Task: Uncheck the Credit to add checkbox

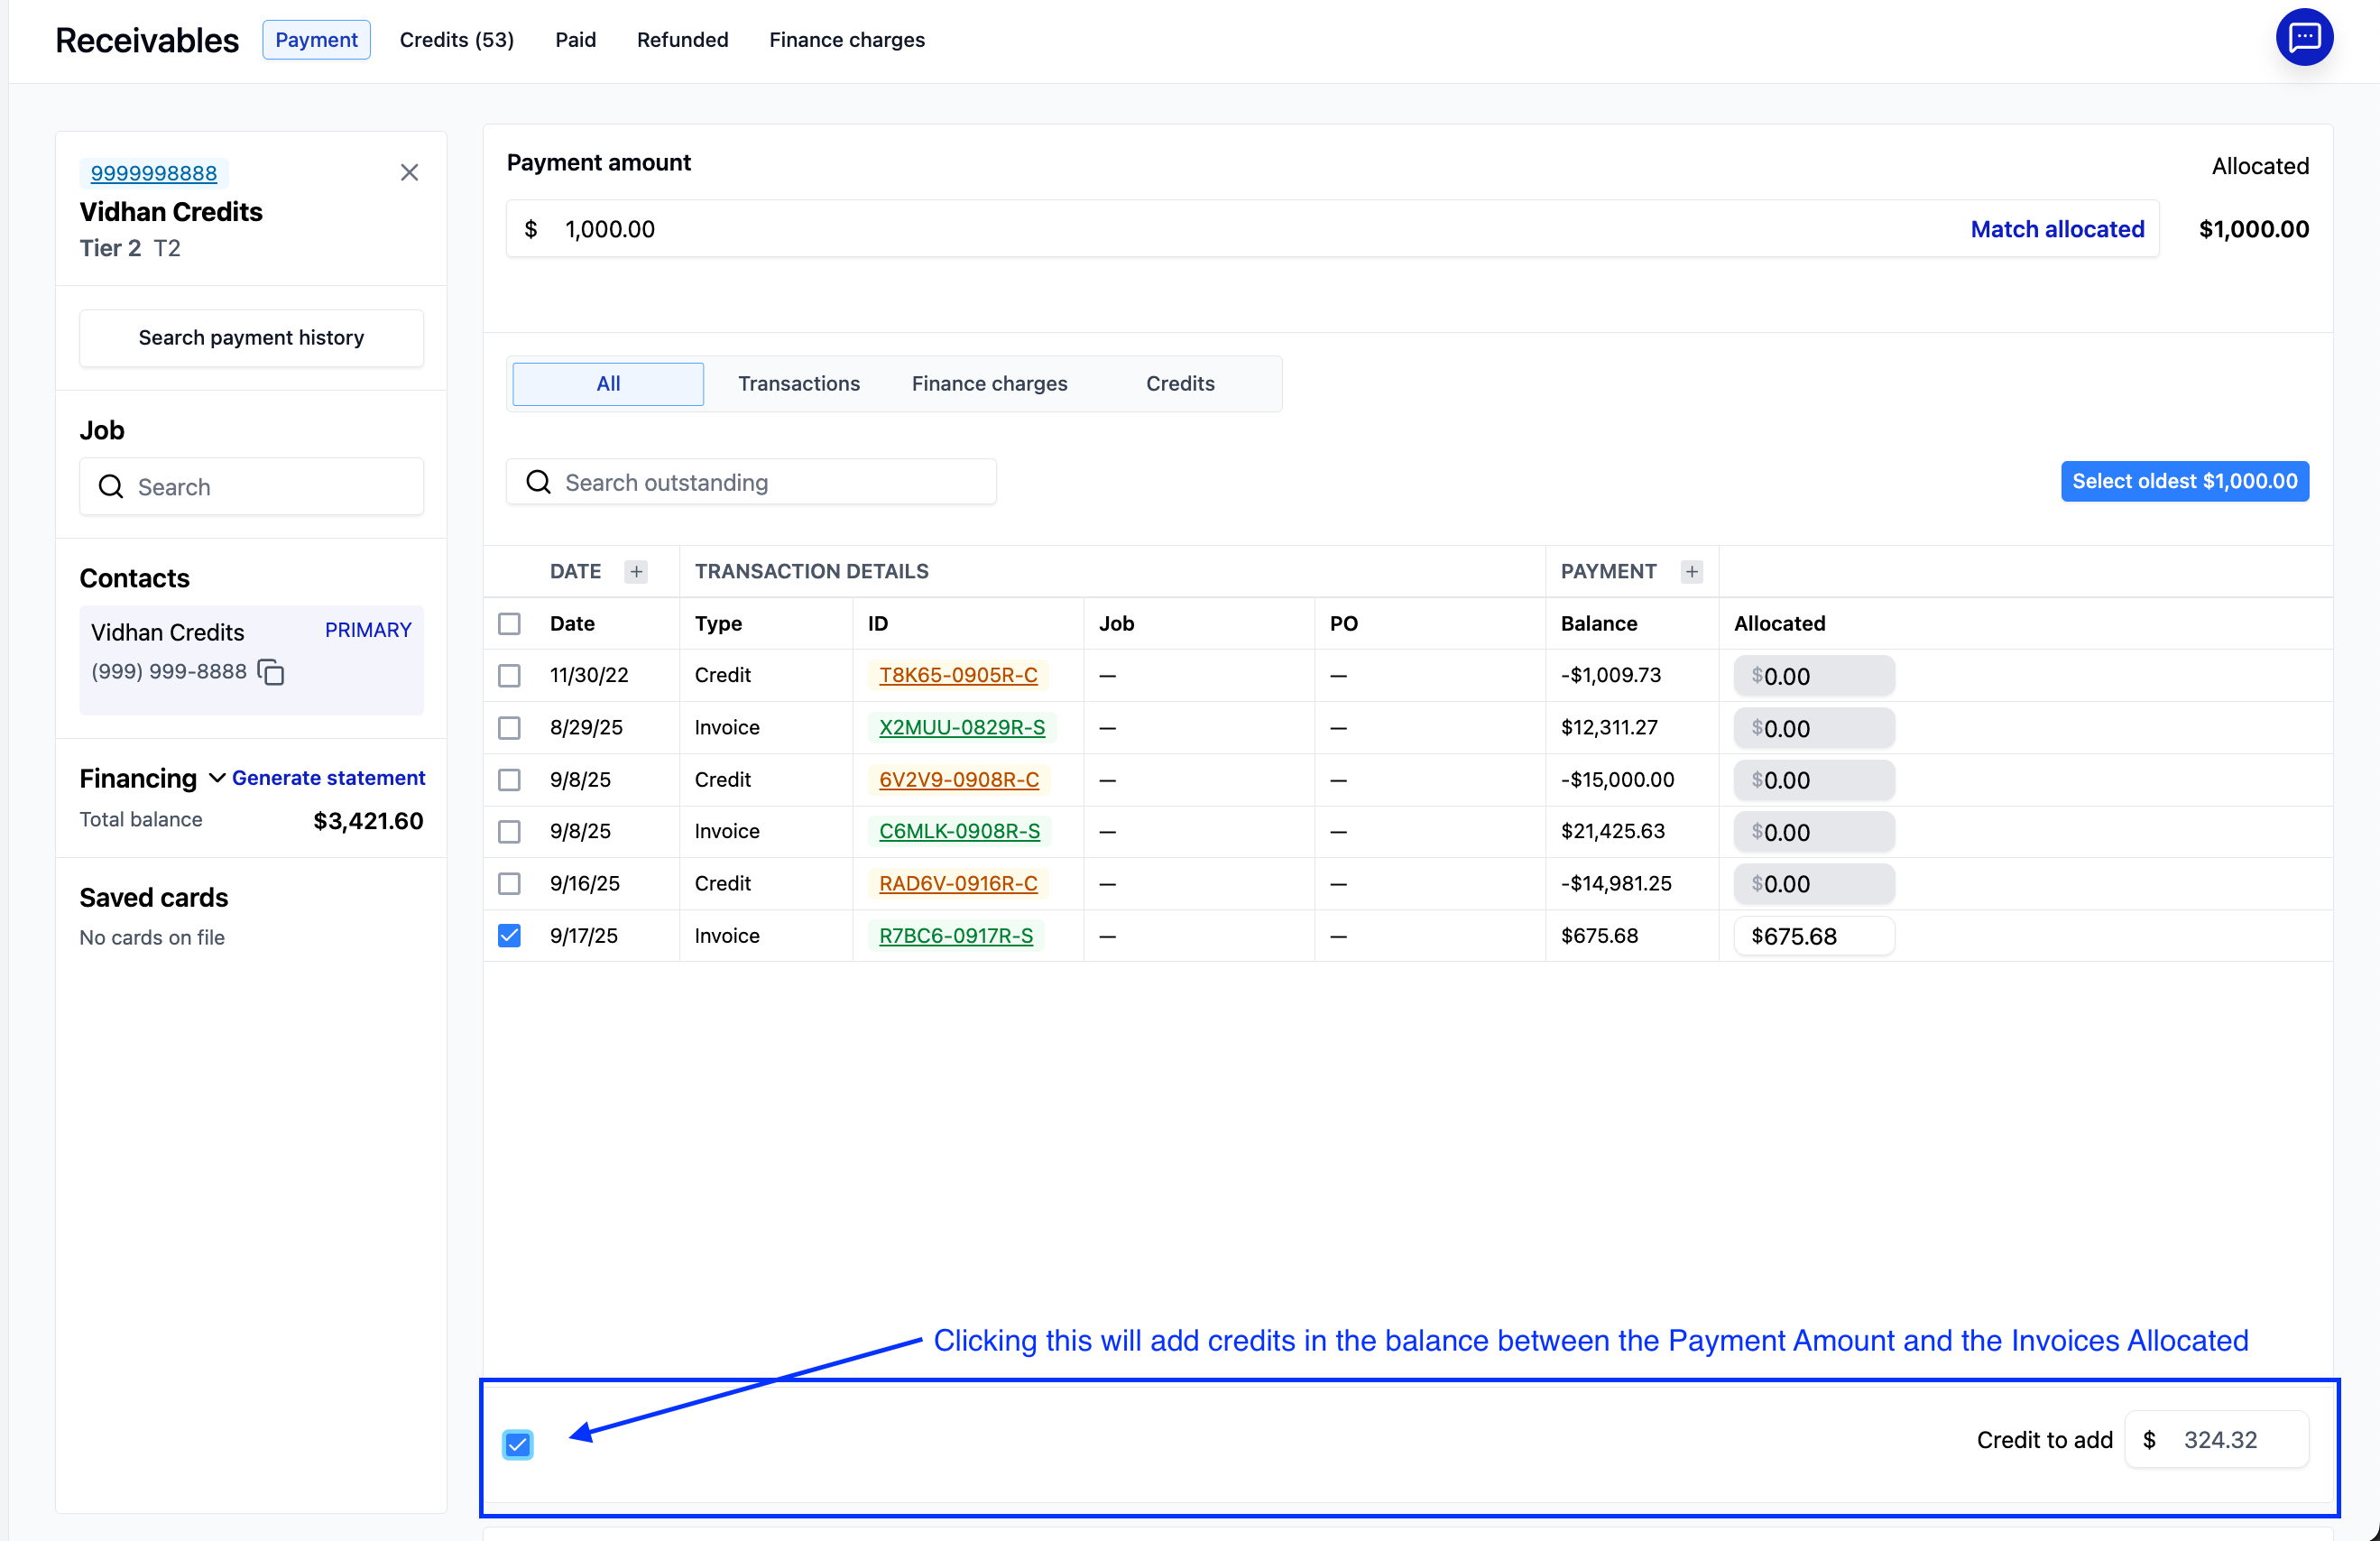Action: pyautogui.click(x=517, y=1444)
